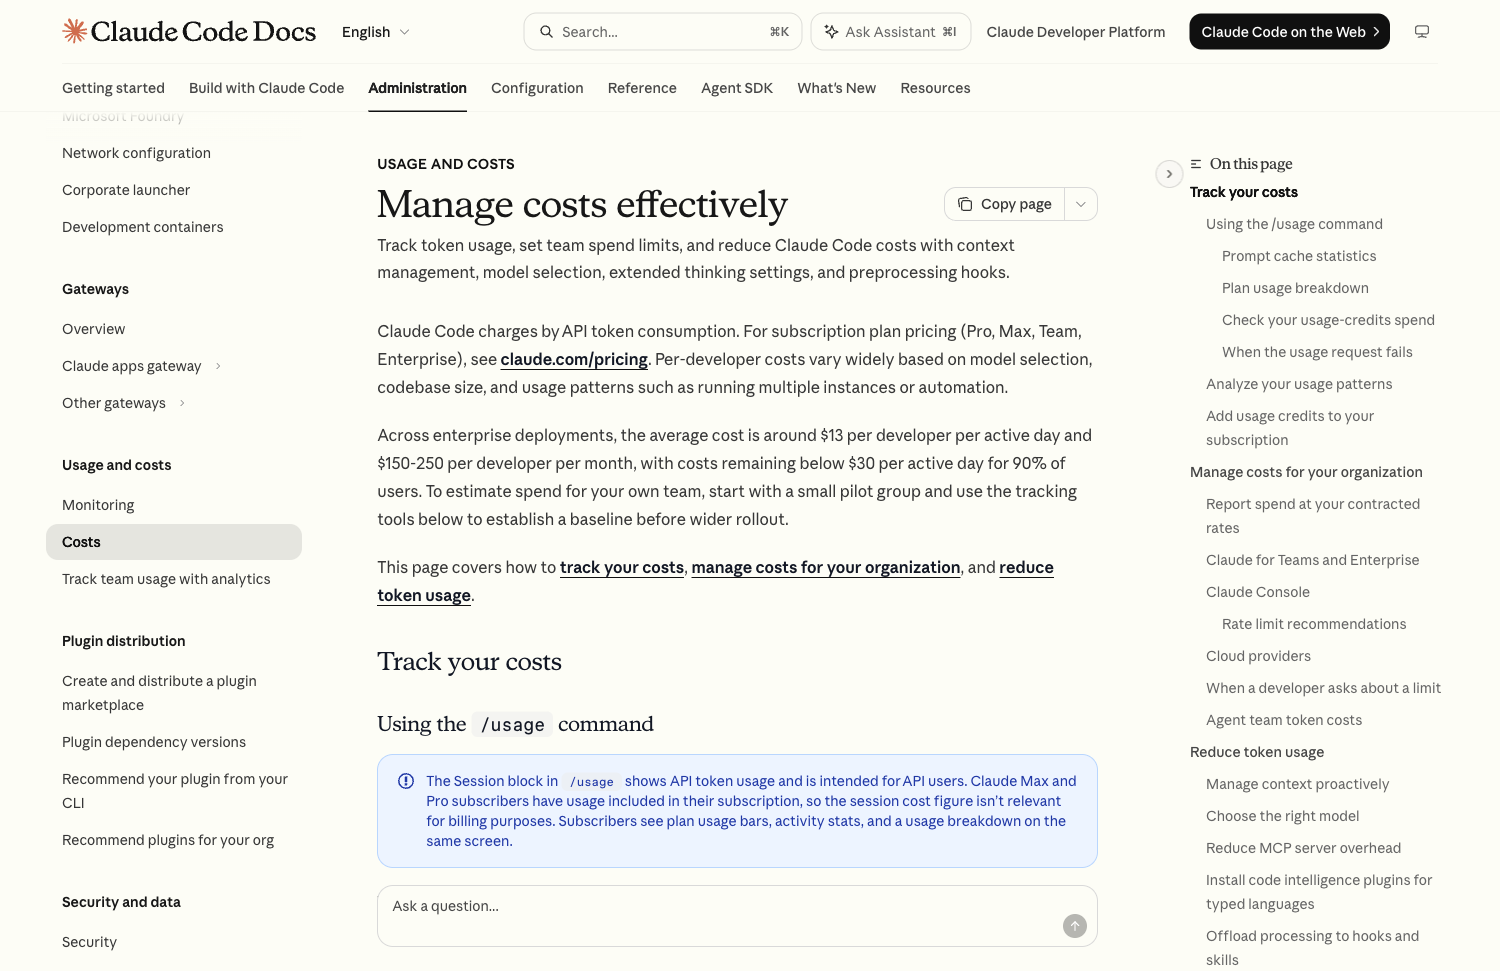Click the list icon beside On this page
The width and height of the screenshot is (1500, 971).
1196,164
